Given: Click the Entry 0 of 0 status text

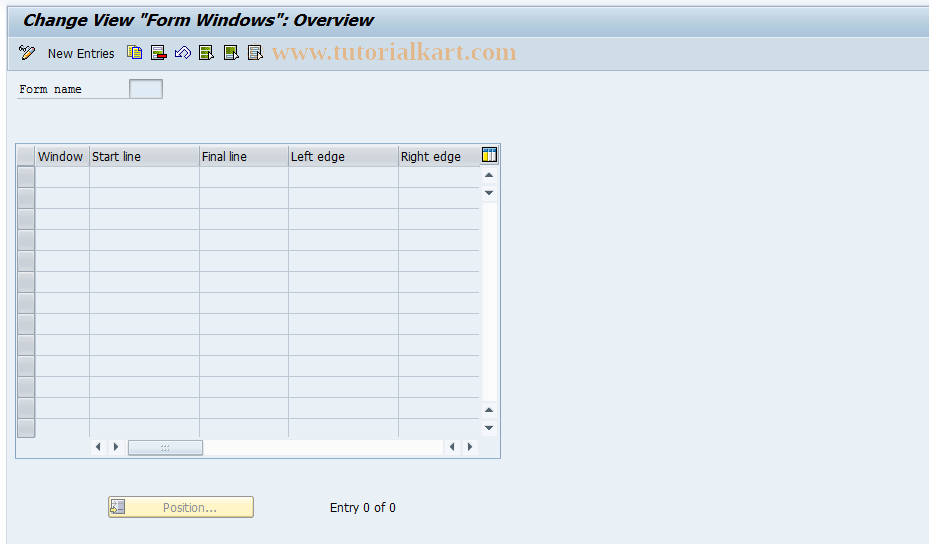Looking at the screenshot, I should [363, 508].
